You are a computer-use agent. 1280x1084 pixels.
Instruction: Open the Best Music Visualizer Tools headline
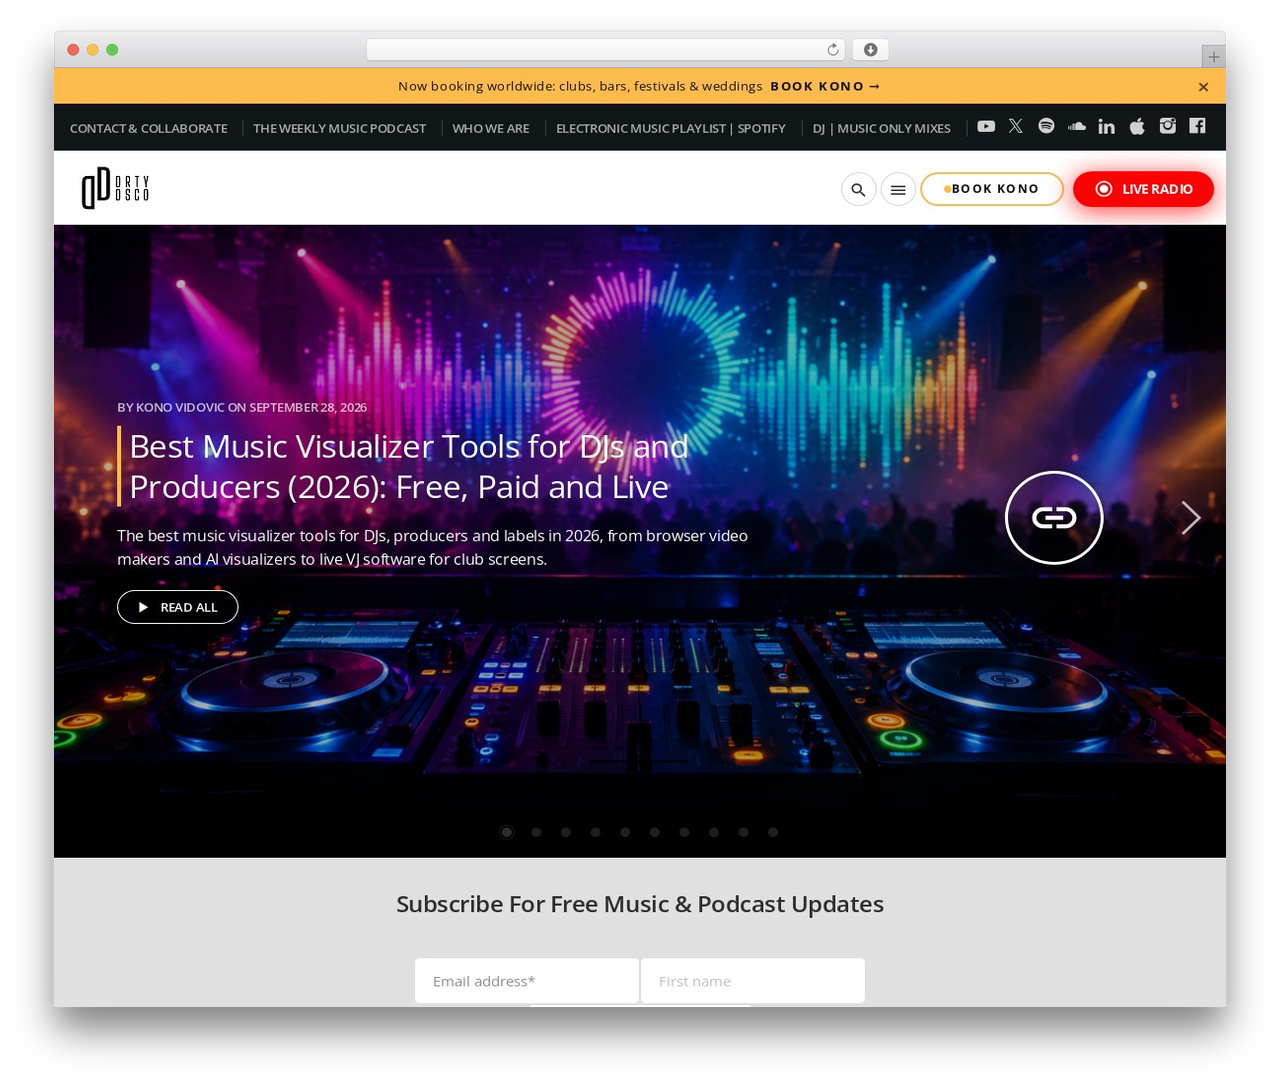coord(409,466)
